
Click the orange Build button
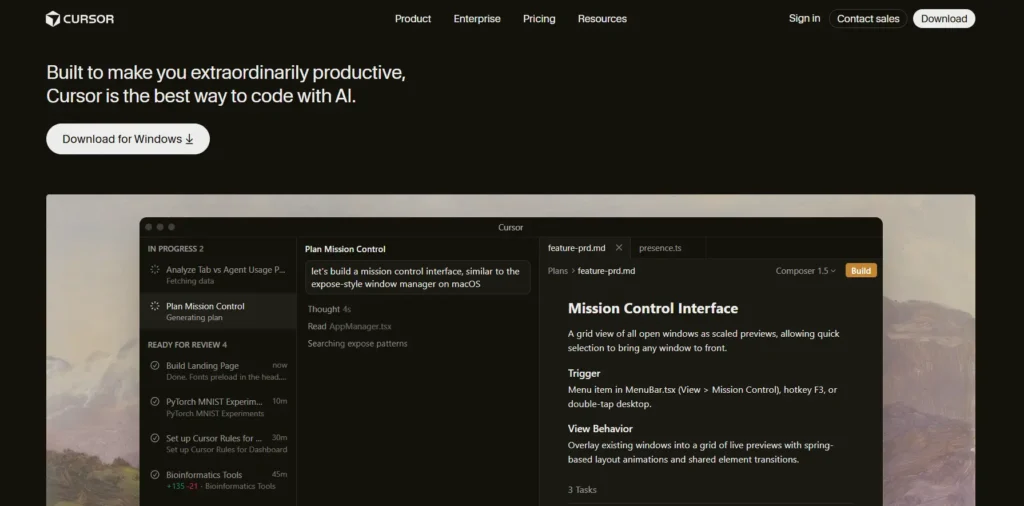(x=861, y=271)
